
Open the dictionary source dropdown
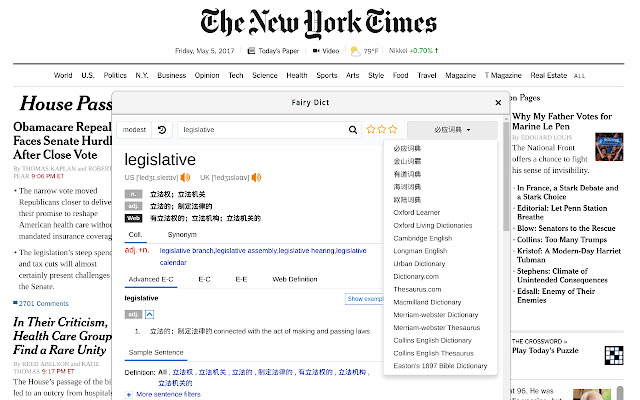tap(452, 130)
